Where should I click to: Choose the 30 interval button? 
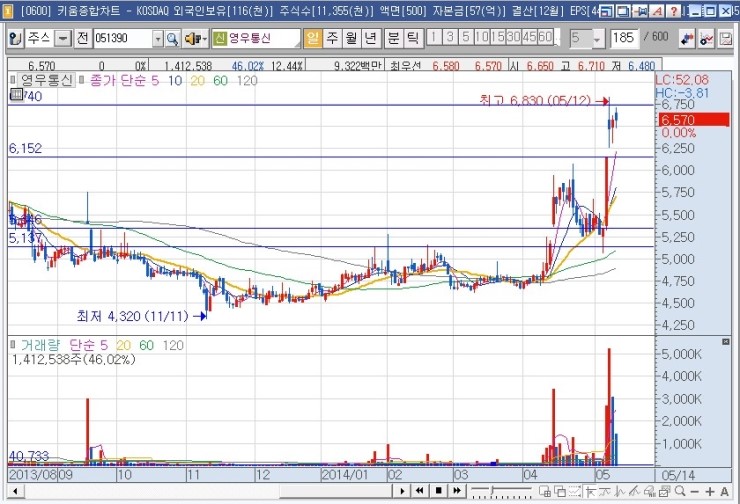coord(513,37)
